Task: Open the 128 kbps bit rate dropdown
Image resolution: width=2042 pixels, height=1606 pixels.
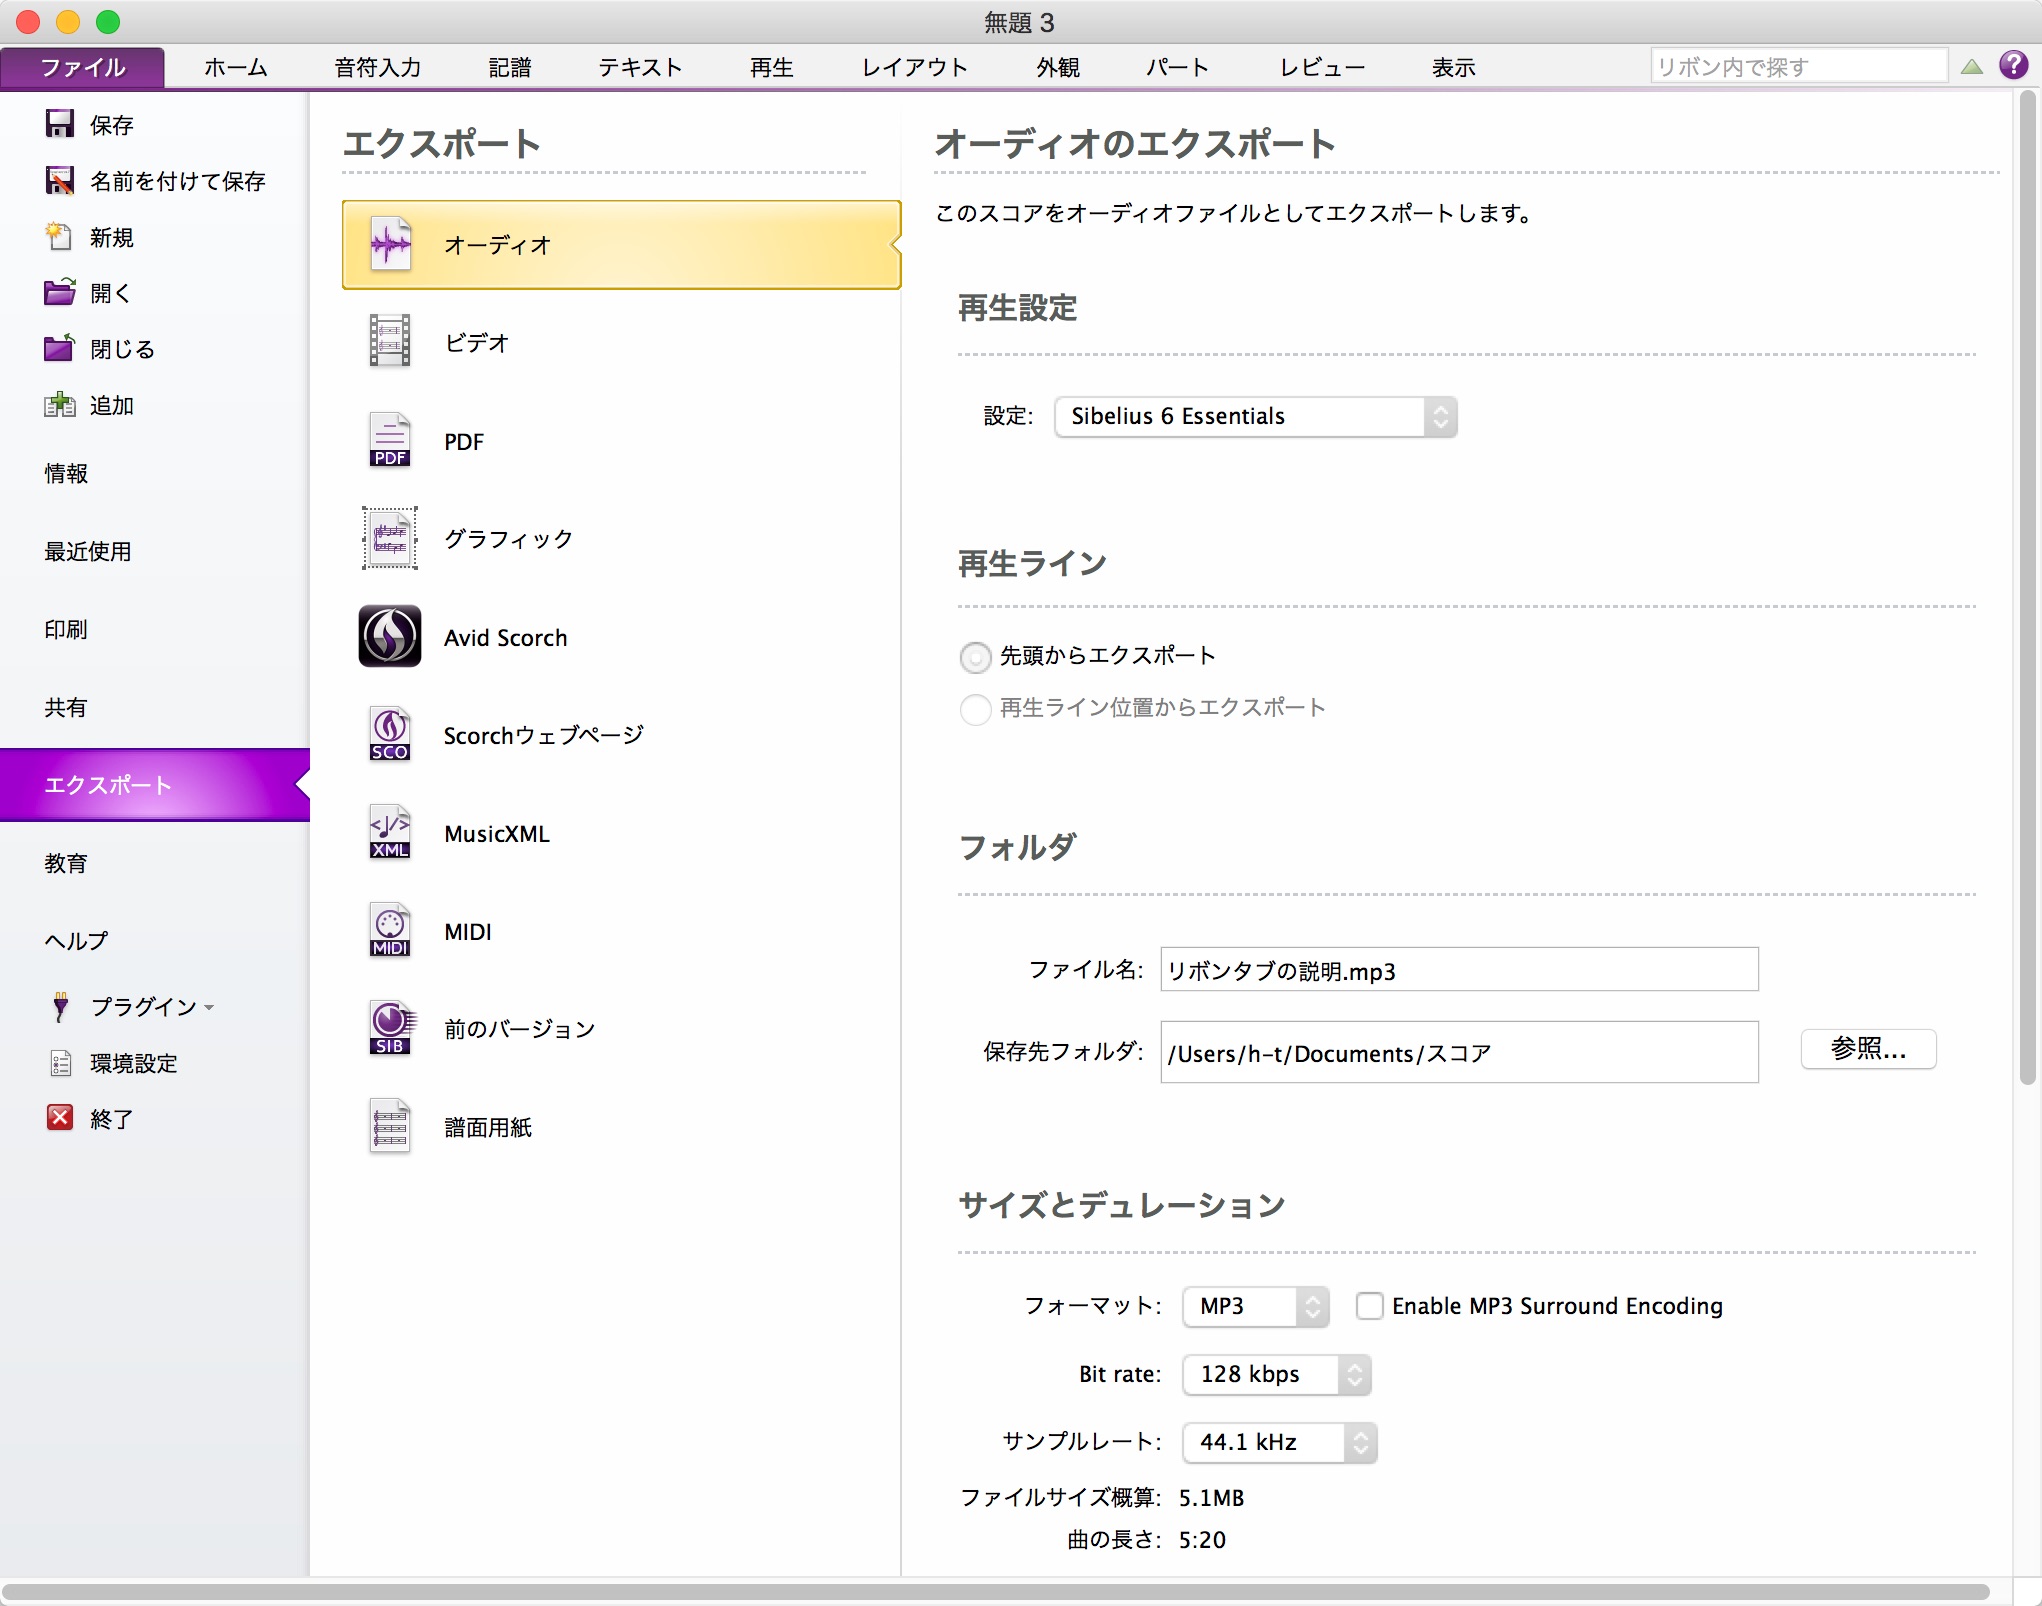Action: (1276, 1374)
